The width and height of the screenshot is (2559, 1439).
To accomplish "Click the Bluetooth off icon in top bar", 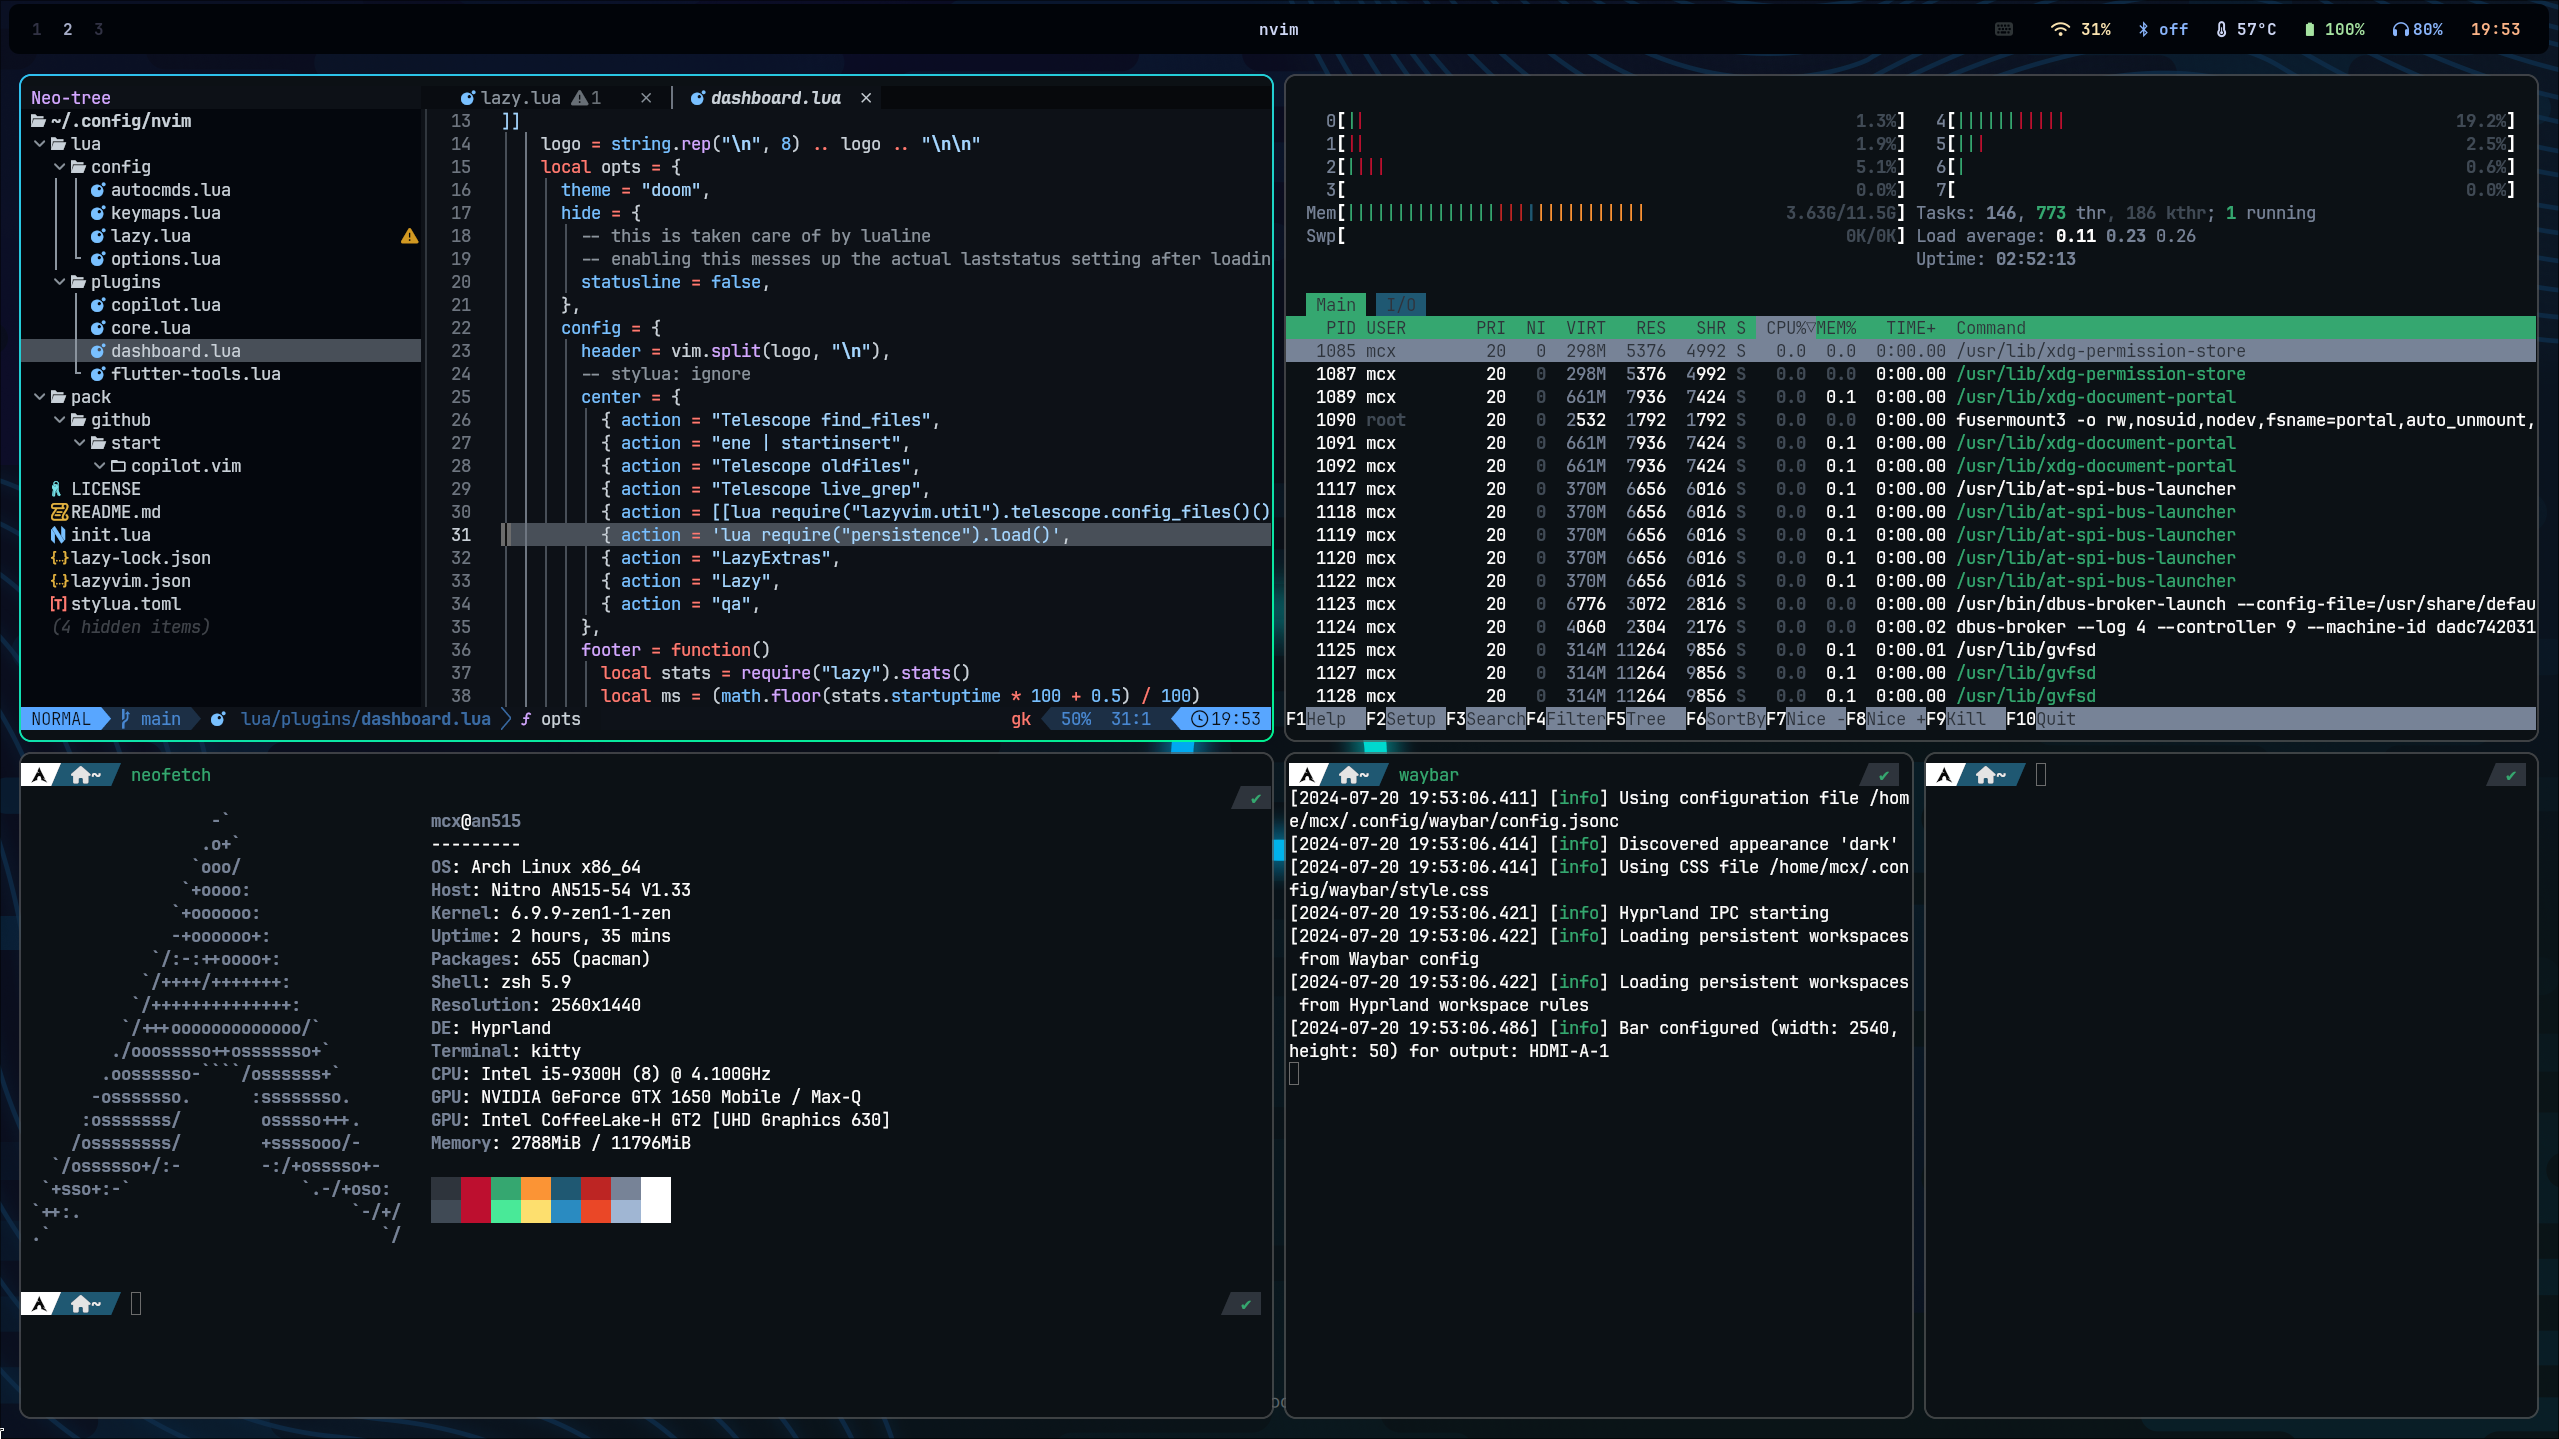I will [x=2143, y=29].
